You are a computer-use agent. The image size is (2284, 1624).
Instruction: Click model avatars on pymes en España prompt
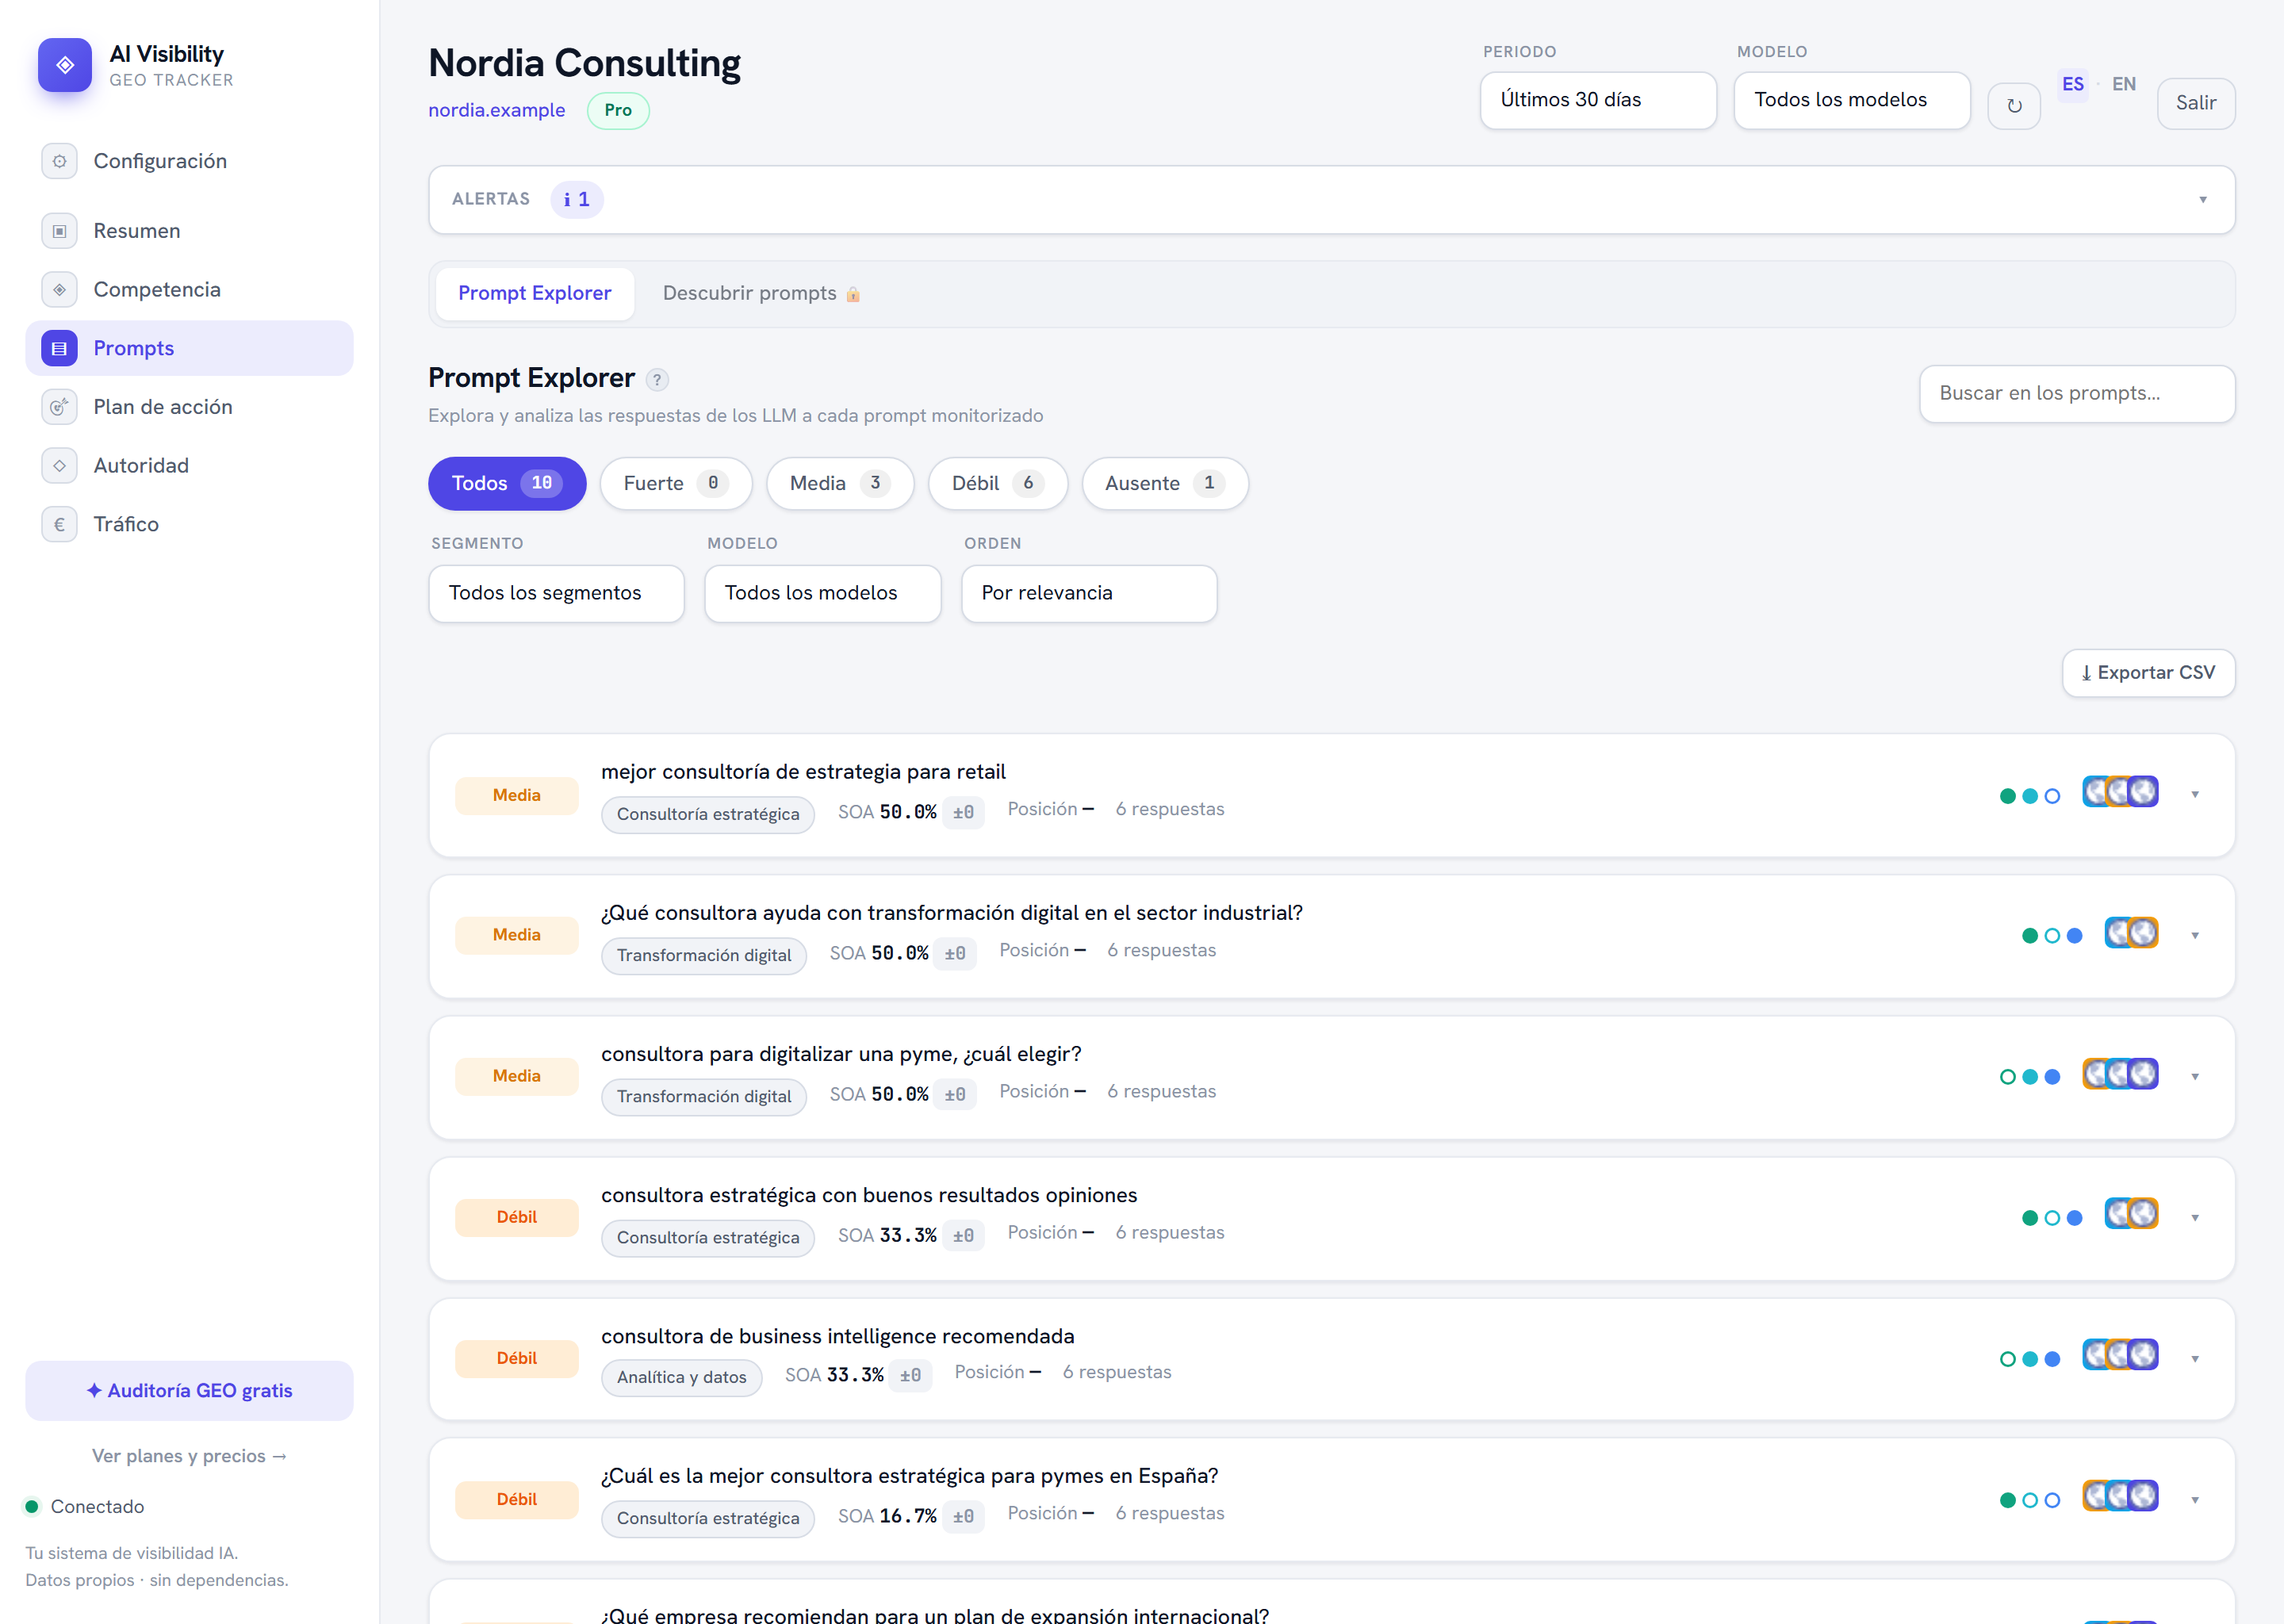[2120, 1495]
